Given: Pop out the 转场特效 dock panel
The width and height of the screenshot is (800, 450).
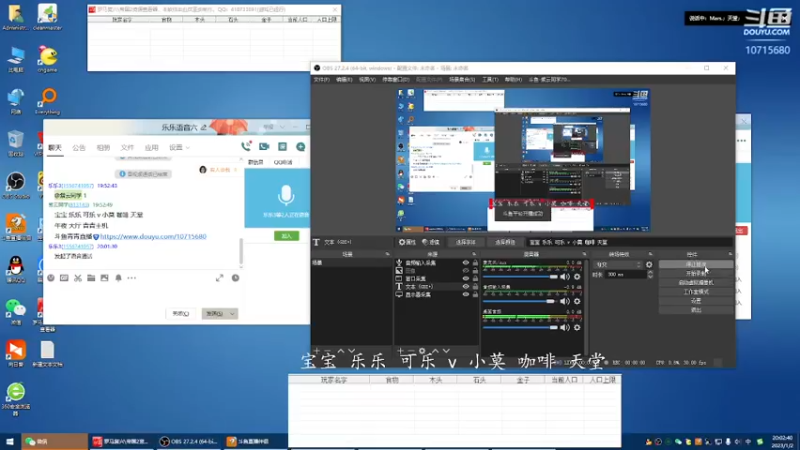Looking at the screenshot, I should coord(650,254).
